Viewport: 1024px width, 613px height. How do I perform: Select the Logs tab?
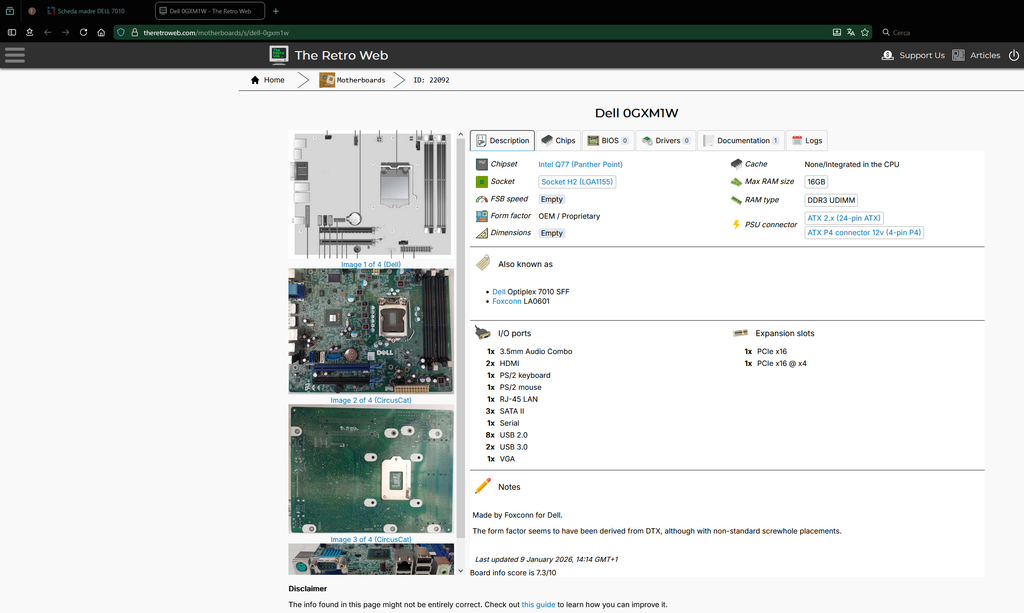tap(807, 140)
